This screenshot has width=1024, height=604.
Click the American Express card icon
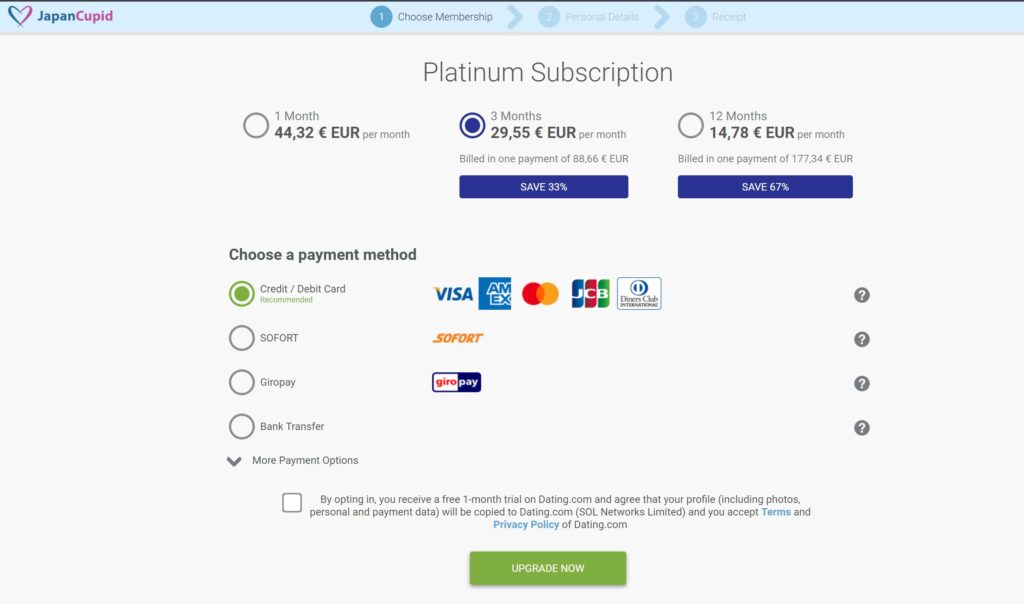pyautogui.click(x=495, y=294)
